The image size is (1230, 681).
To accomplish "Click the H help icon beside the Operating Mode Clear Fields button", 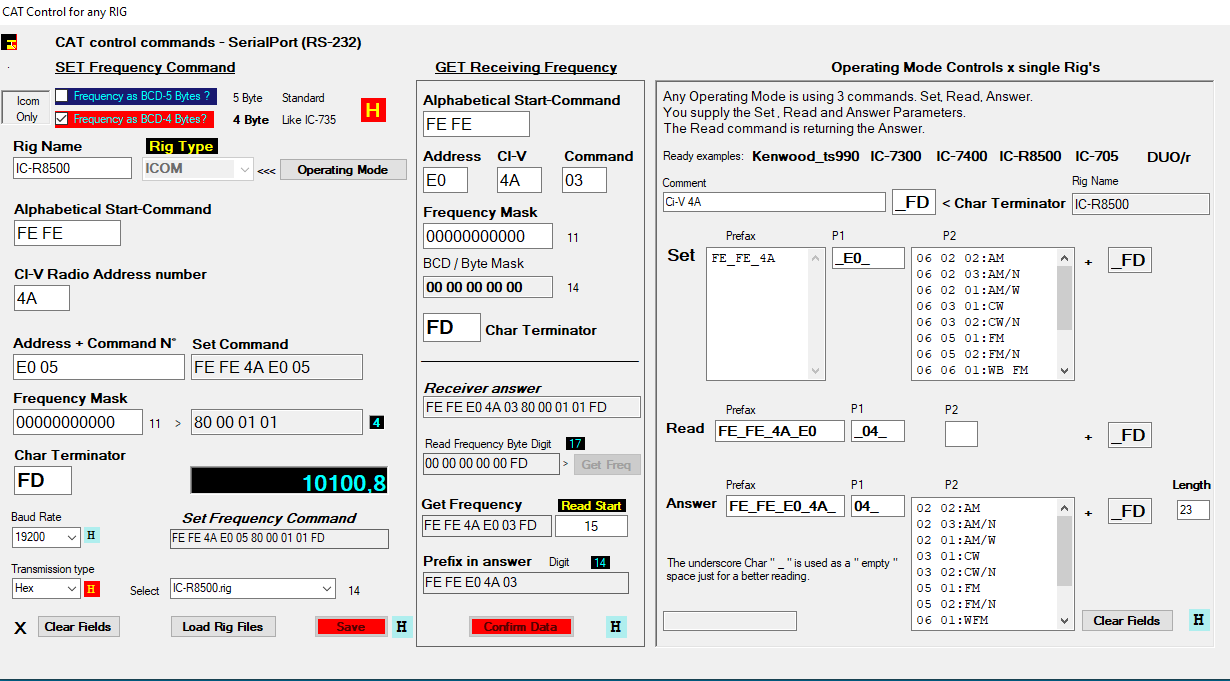I will (x=1200, y=620).
